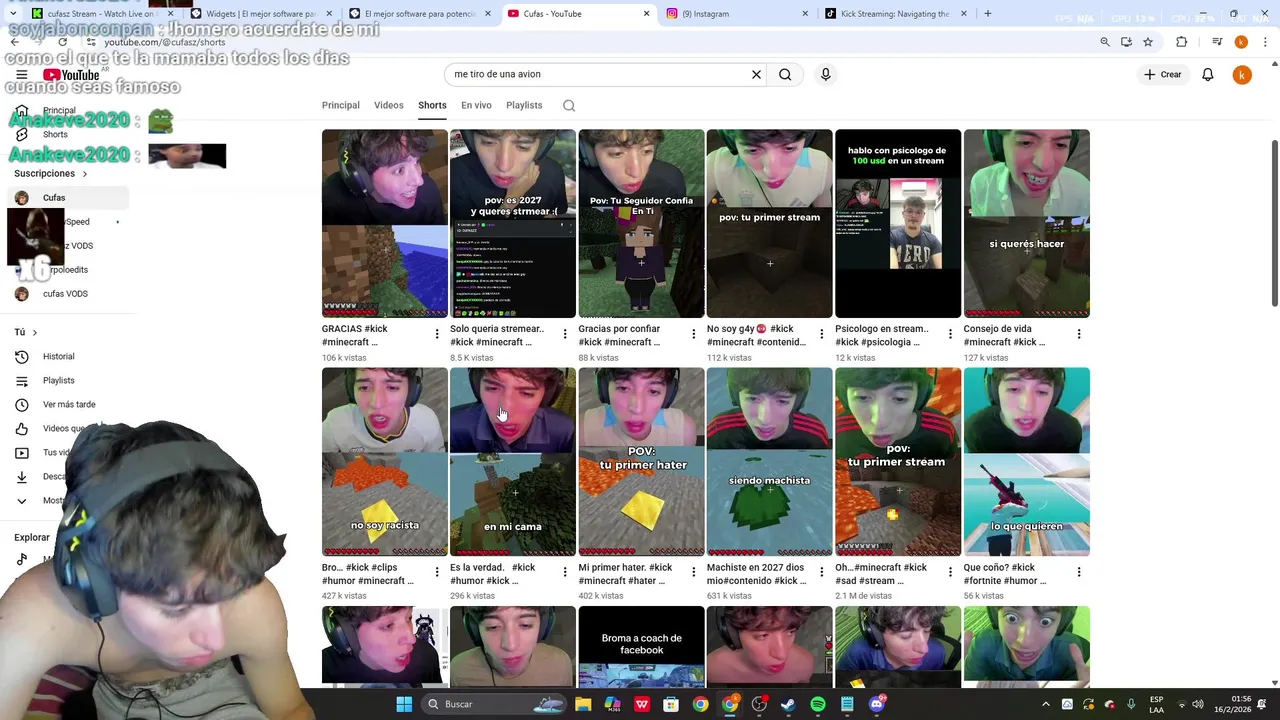Switch to the En vivo channel tab

pyautogui.click(x=476, y=105)
